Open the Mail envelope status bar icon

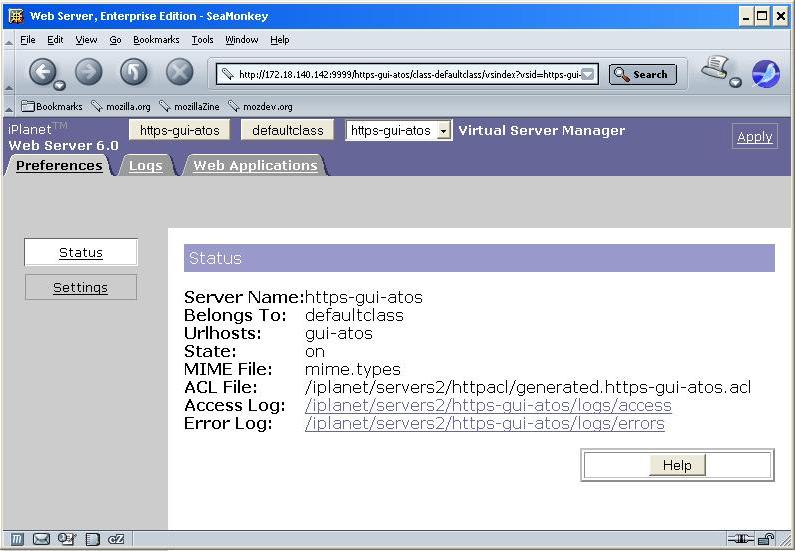pyautogui.click(x=41, y=539)
